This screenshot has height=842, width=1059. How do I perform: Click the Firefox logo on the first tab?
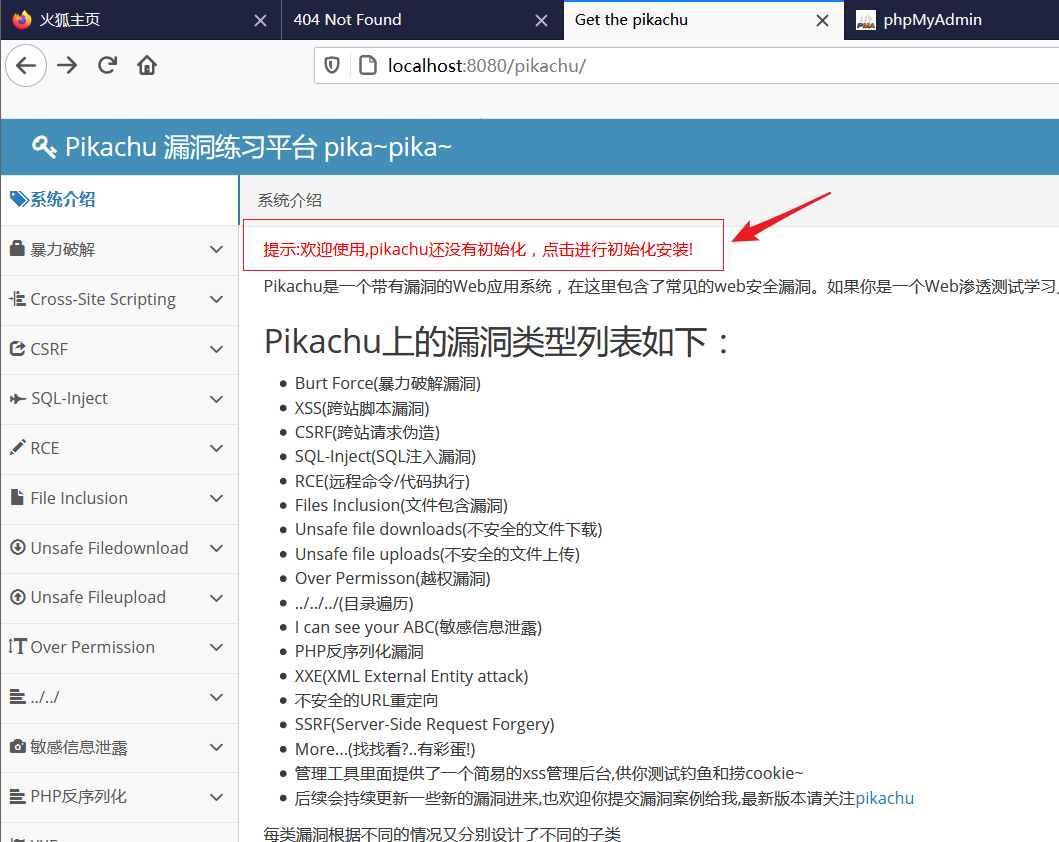pos(22,20)
